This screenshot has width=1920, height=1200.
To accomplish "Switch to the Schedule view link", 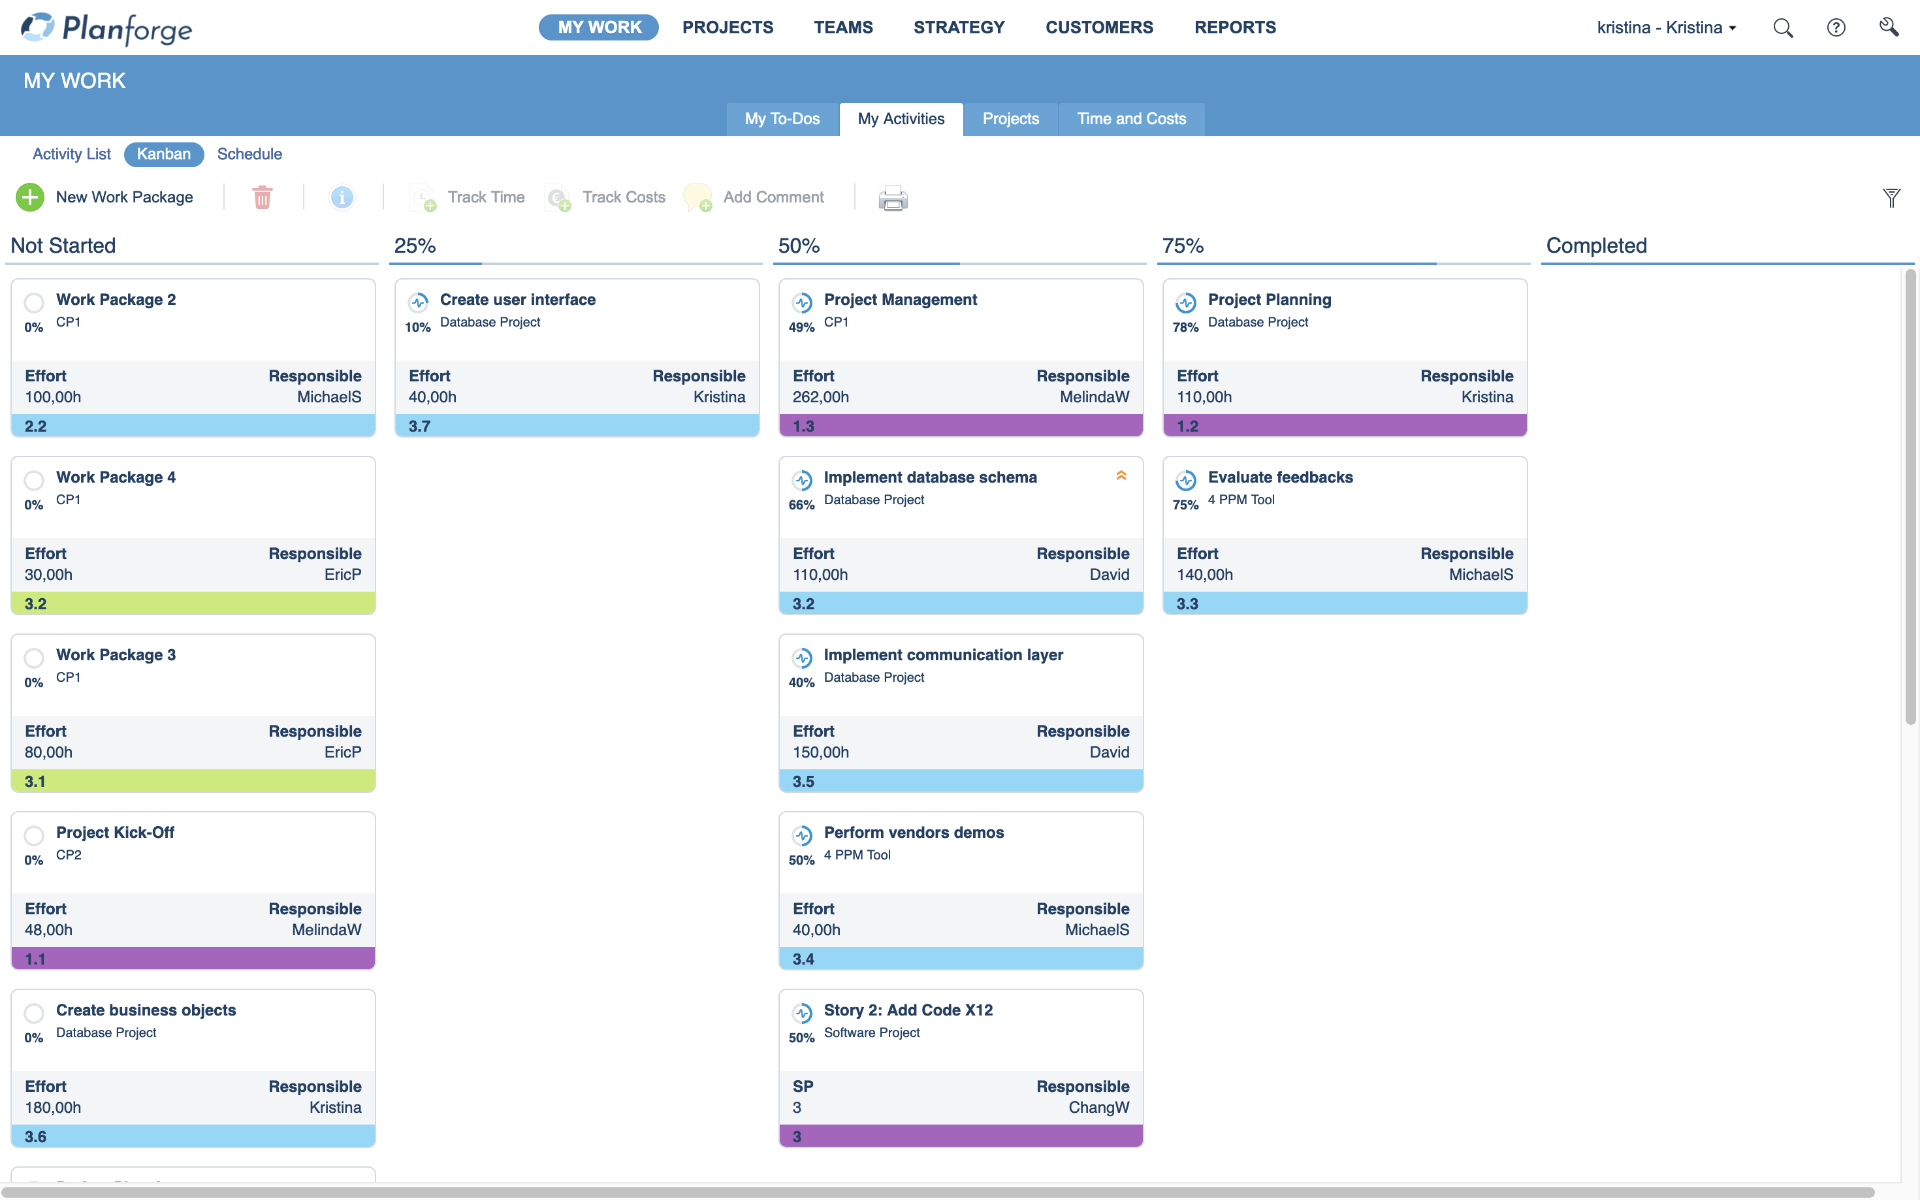I will pyautogui.click(x=249, y=154).
